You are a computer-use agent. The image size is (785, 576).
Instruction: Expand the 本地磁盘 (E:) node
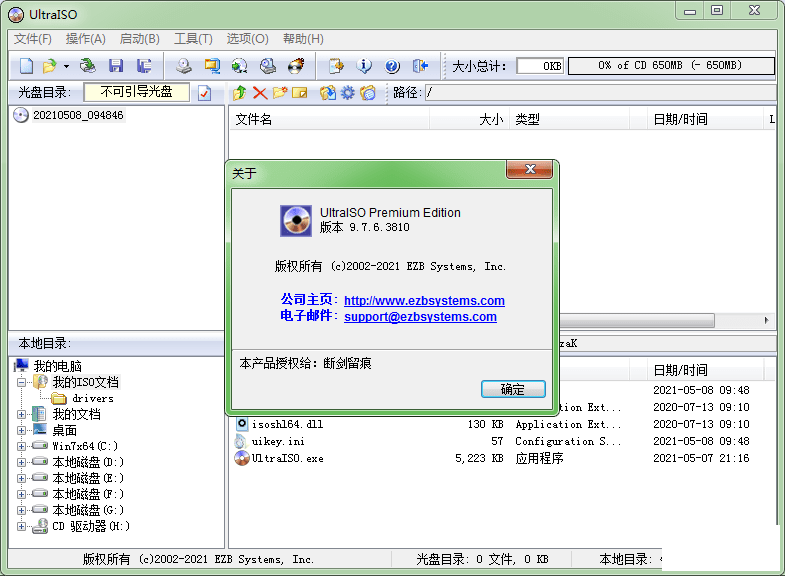tap(21, 478)
